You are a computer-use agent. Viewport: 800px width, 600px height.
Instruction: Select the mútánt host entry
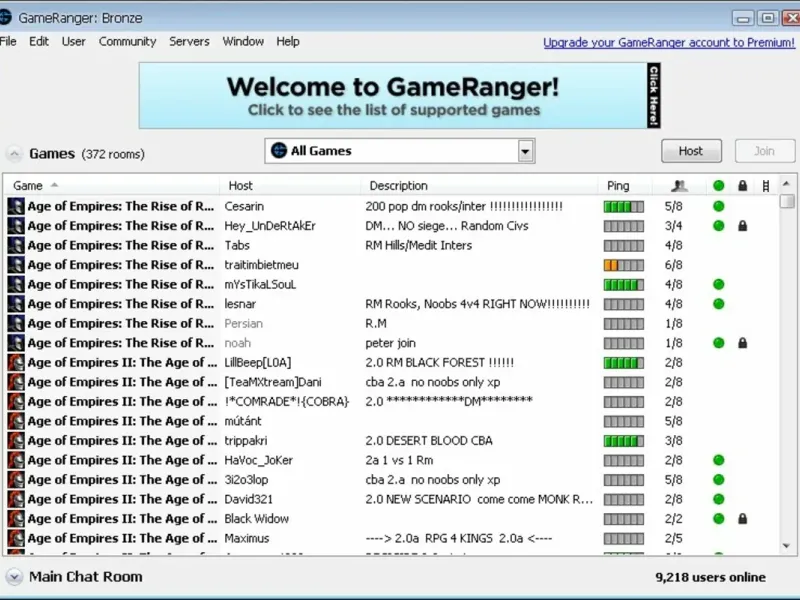243,421
